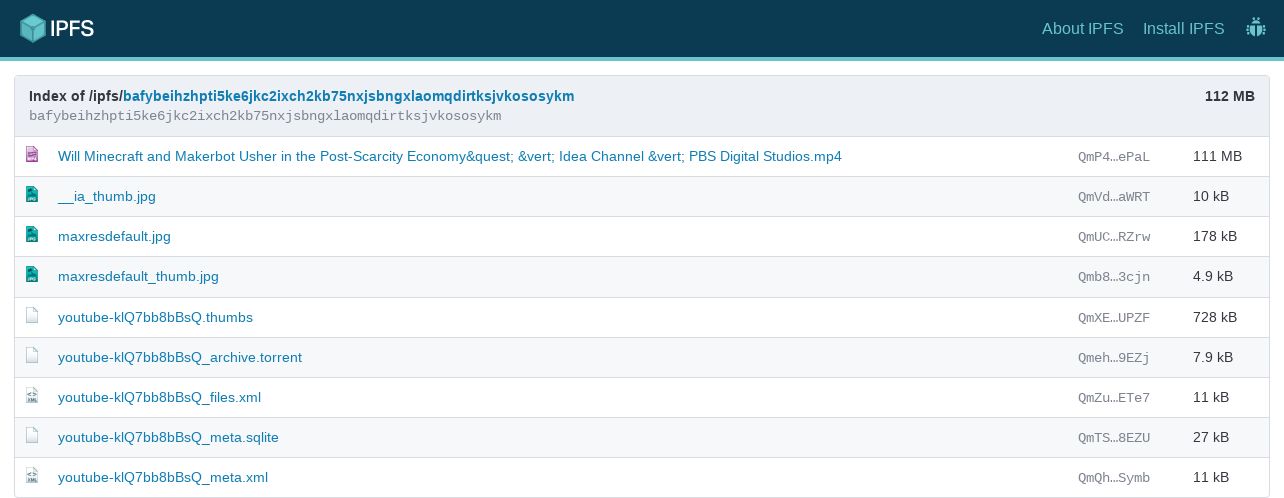Click the QmQh...Symb hash link
Image resolution: width=1284 pixels, height=498 pixels.
[1114, 477]
